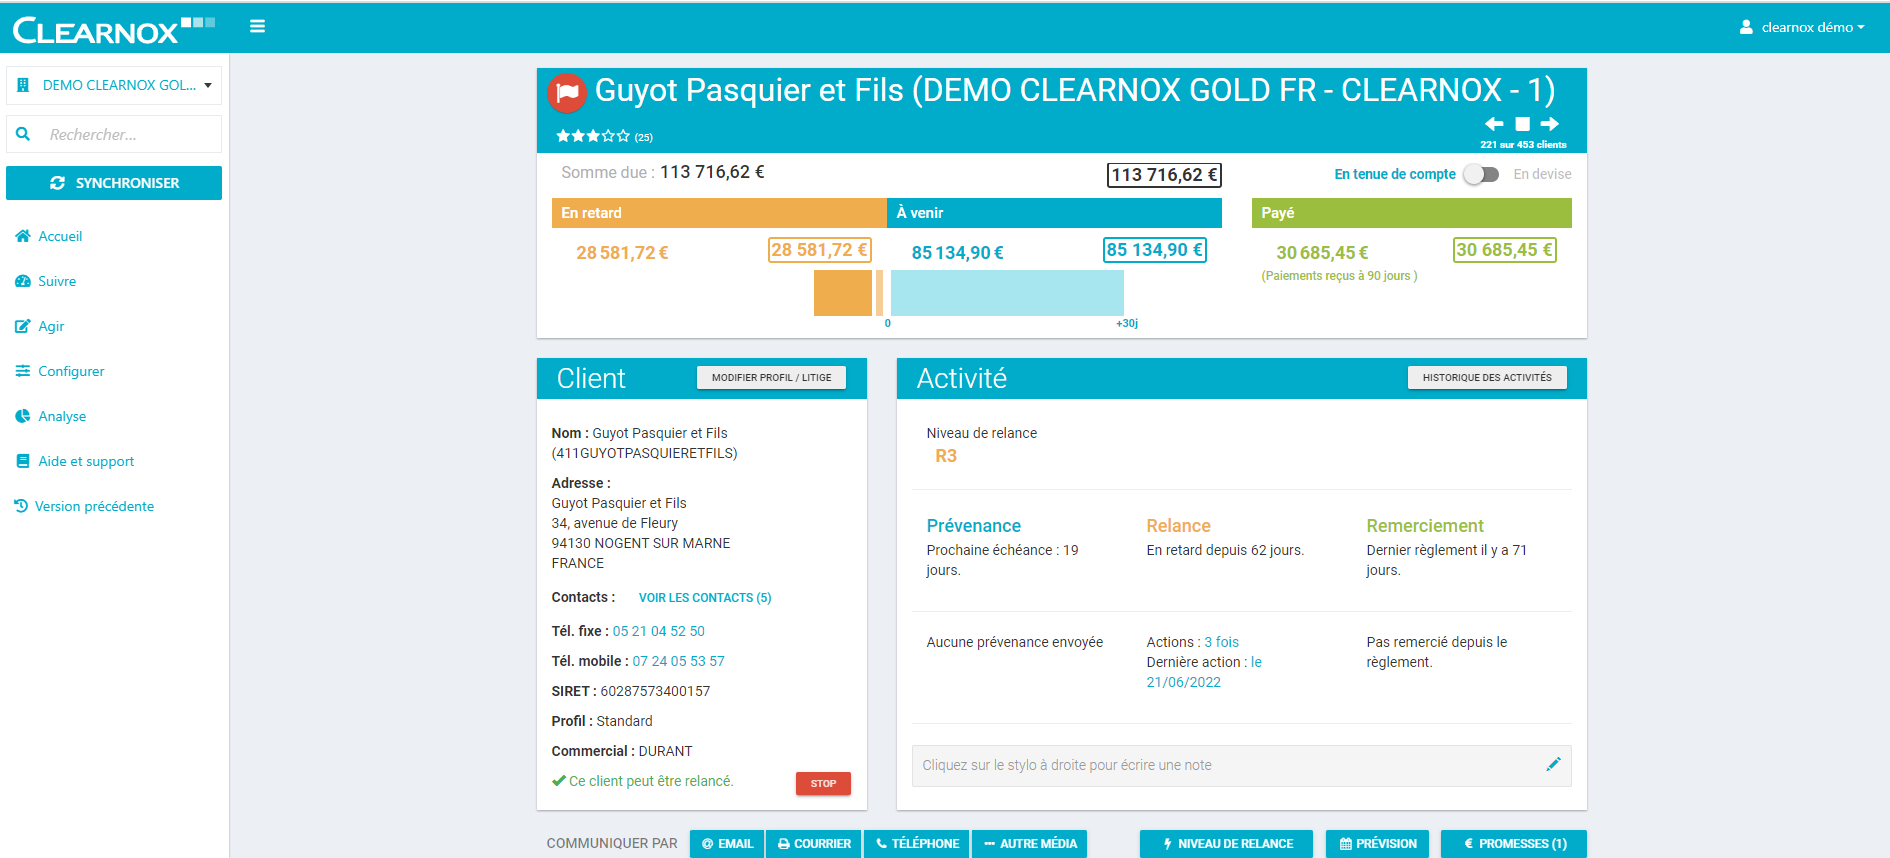Click the orange overdue bar in chart
The height and width of the screenshot is (858, 1890).
(x=843, y=293)
